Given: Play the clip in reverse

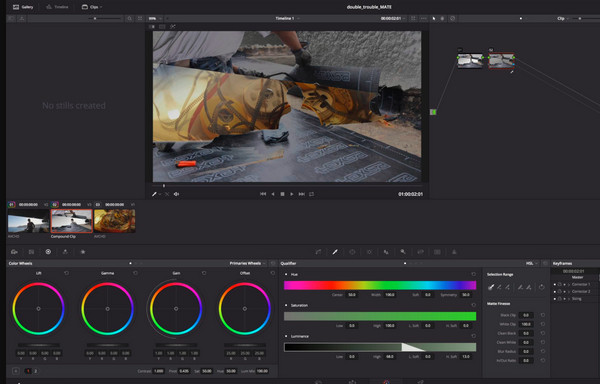Looking at the screenshot, I should coord(273,194).
